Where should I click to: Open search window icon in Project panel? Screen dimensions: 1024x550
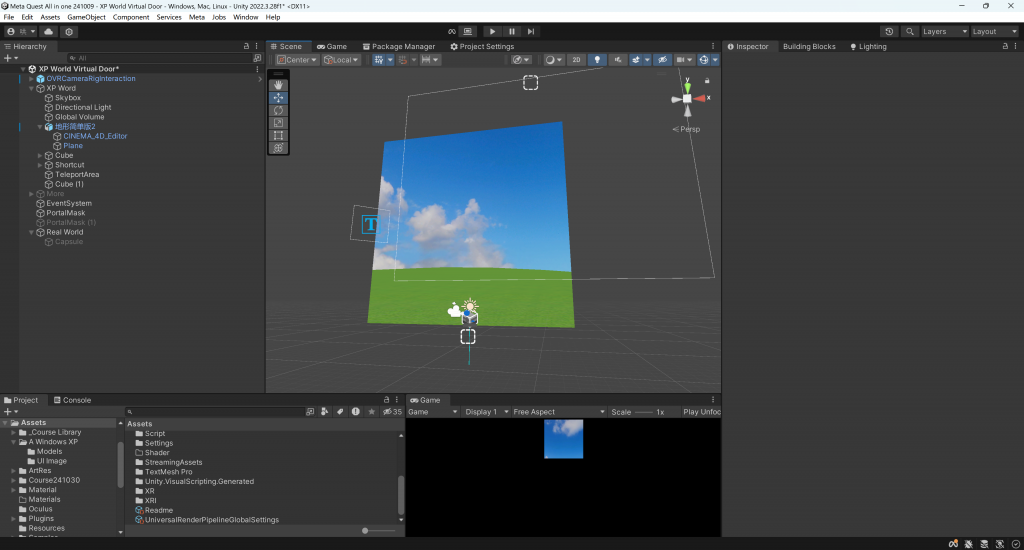pos(310,412)
